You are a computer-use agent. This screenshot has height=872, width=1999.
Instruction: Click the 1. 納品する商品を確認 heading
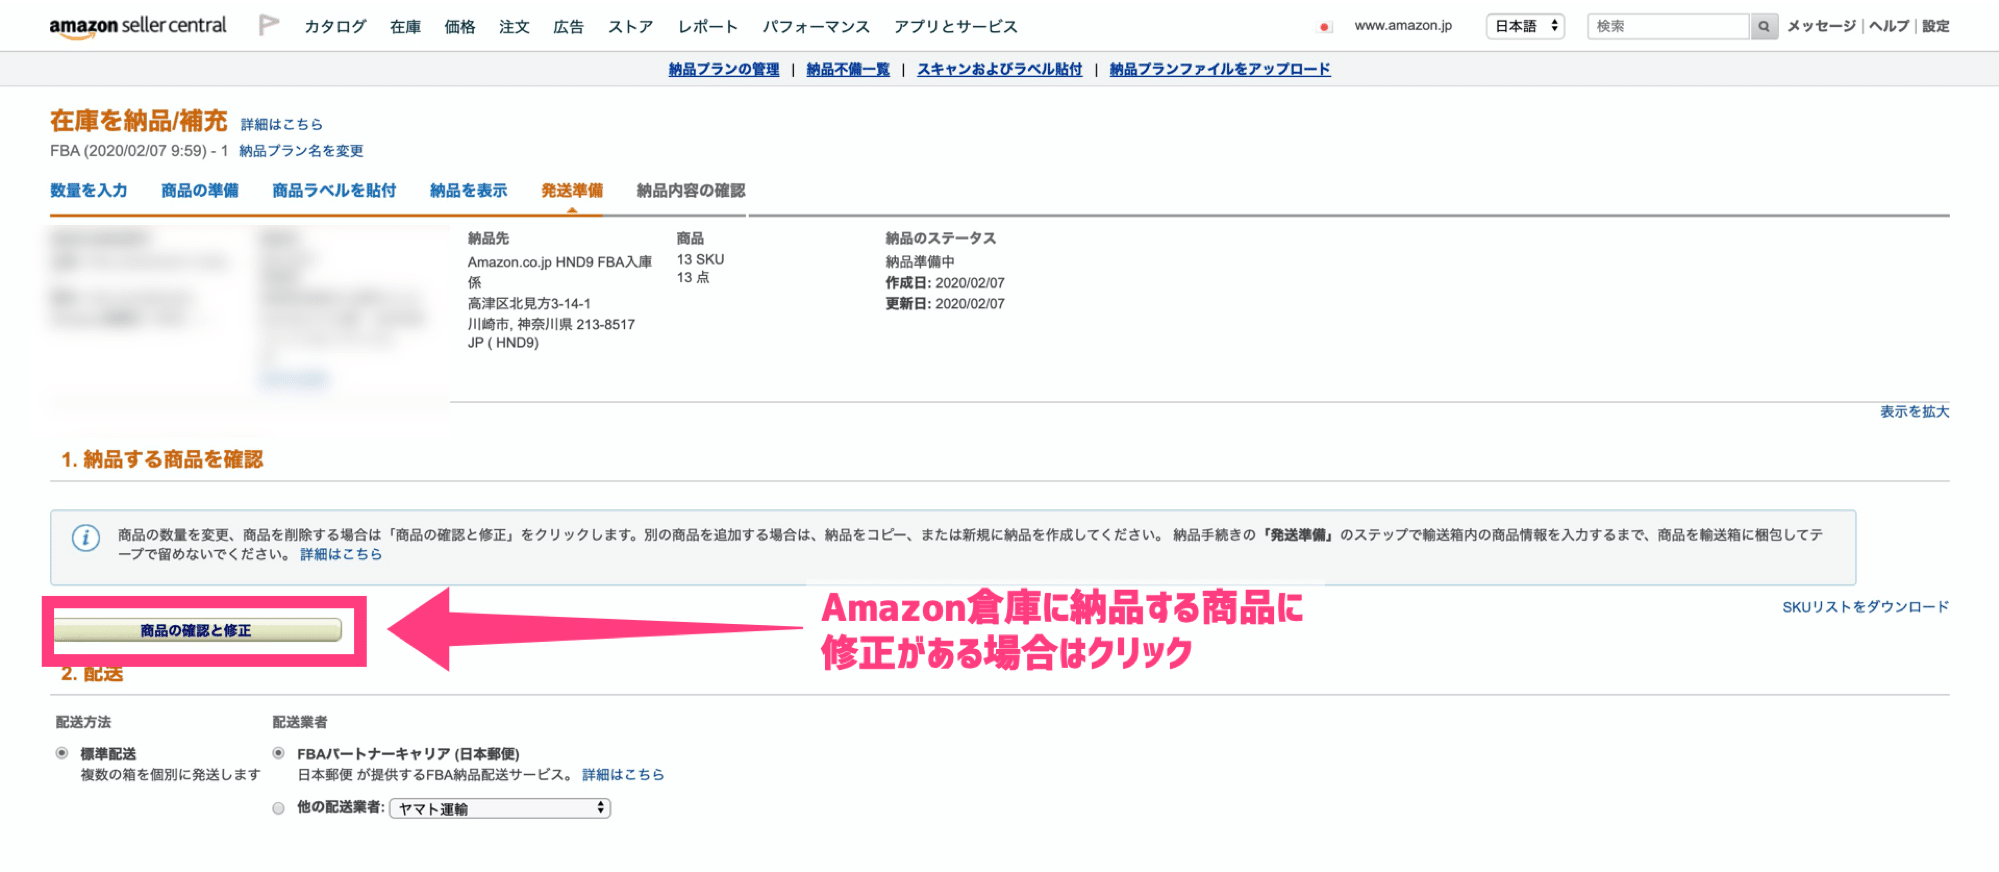pyautogui.click(x=162, y=459)
